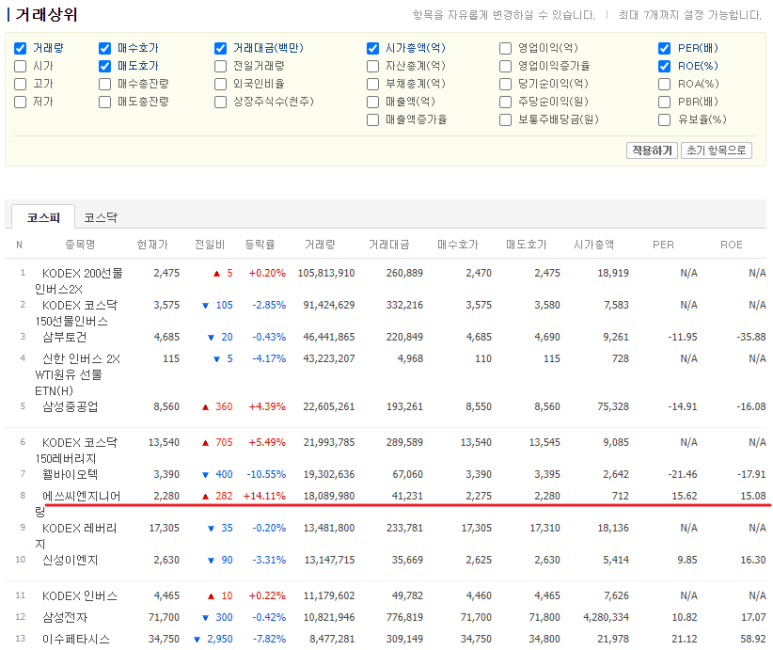The image size is (773, 650).
Task: Click the -10.55% change value
Action: click(x=266, y=474)
